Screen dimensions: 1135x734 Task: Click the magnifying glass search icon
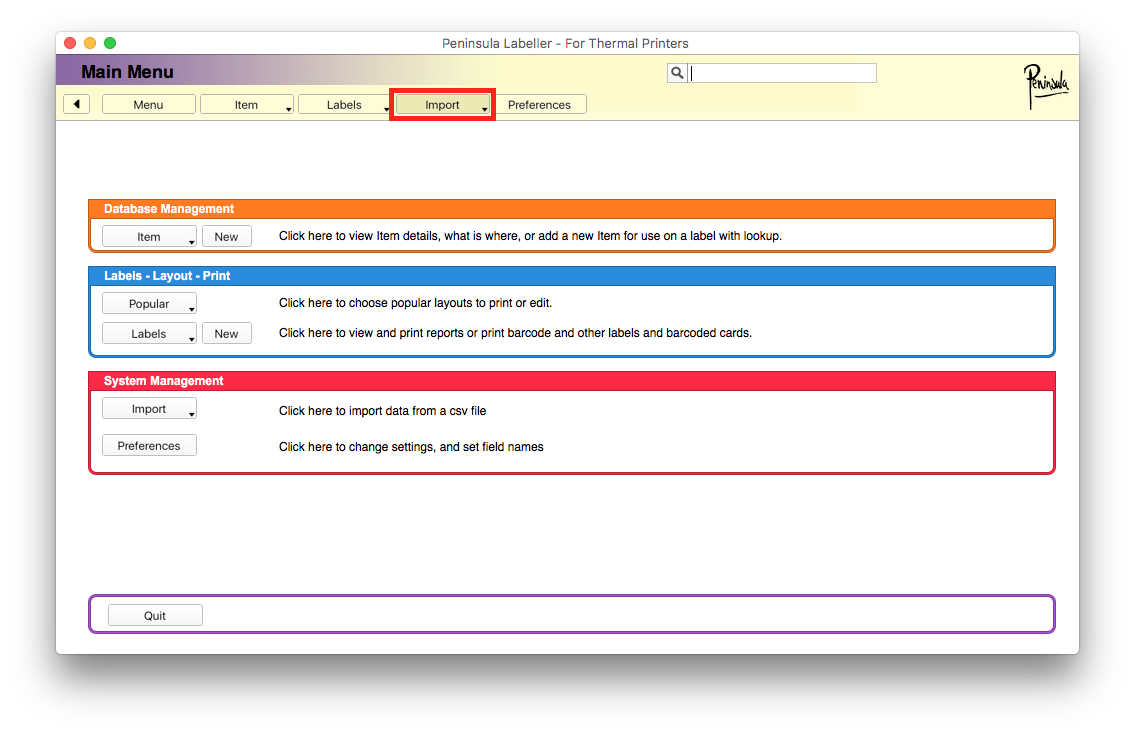(x=677, y=72)
